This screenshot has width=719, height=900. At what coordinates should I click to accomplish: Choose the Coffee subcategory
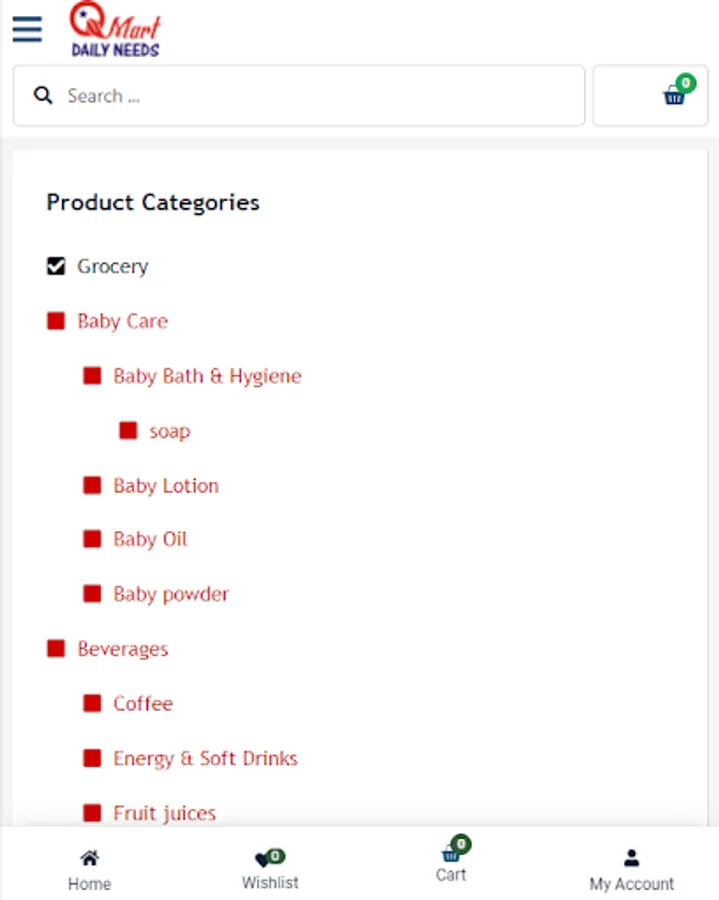click(x=143, y=704)
